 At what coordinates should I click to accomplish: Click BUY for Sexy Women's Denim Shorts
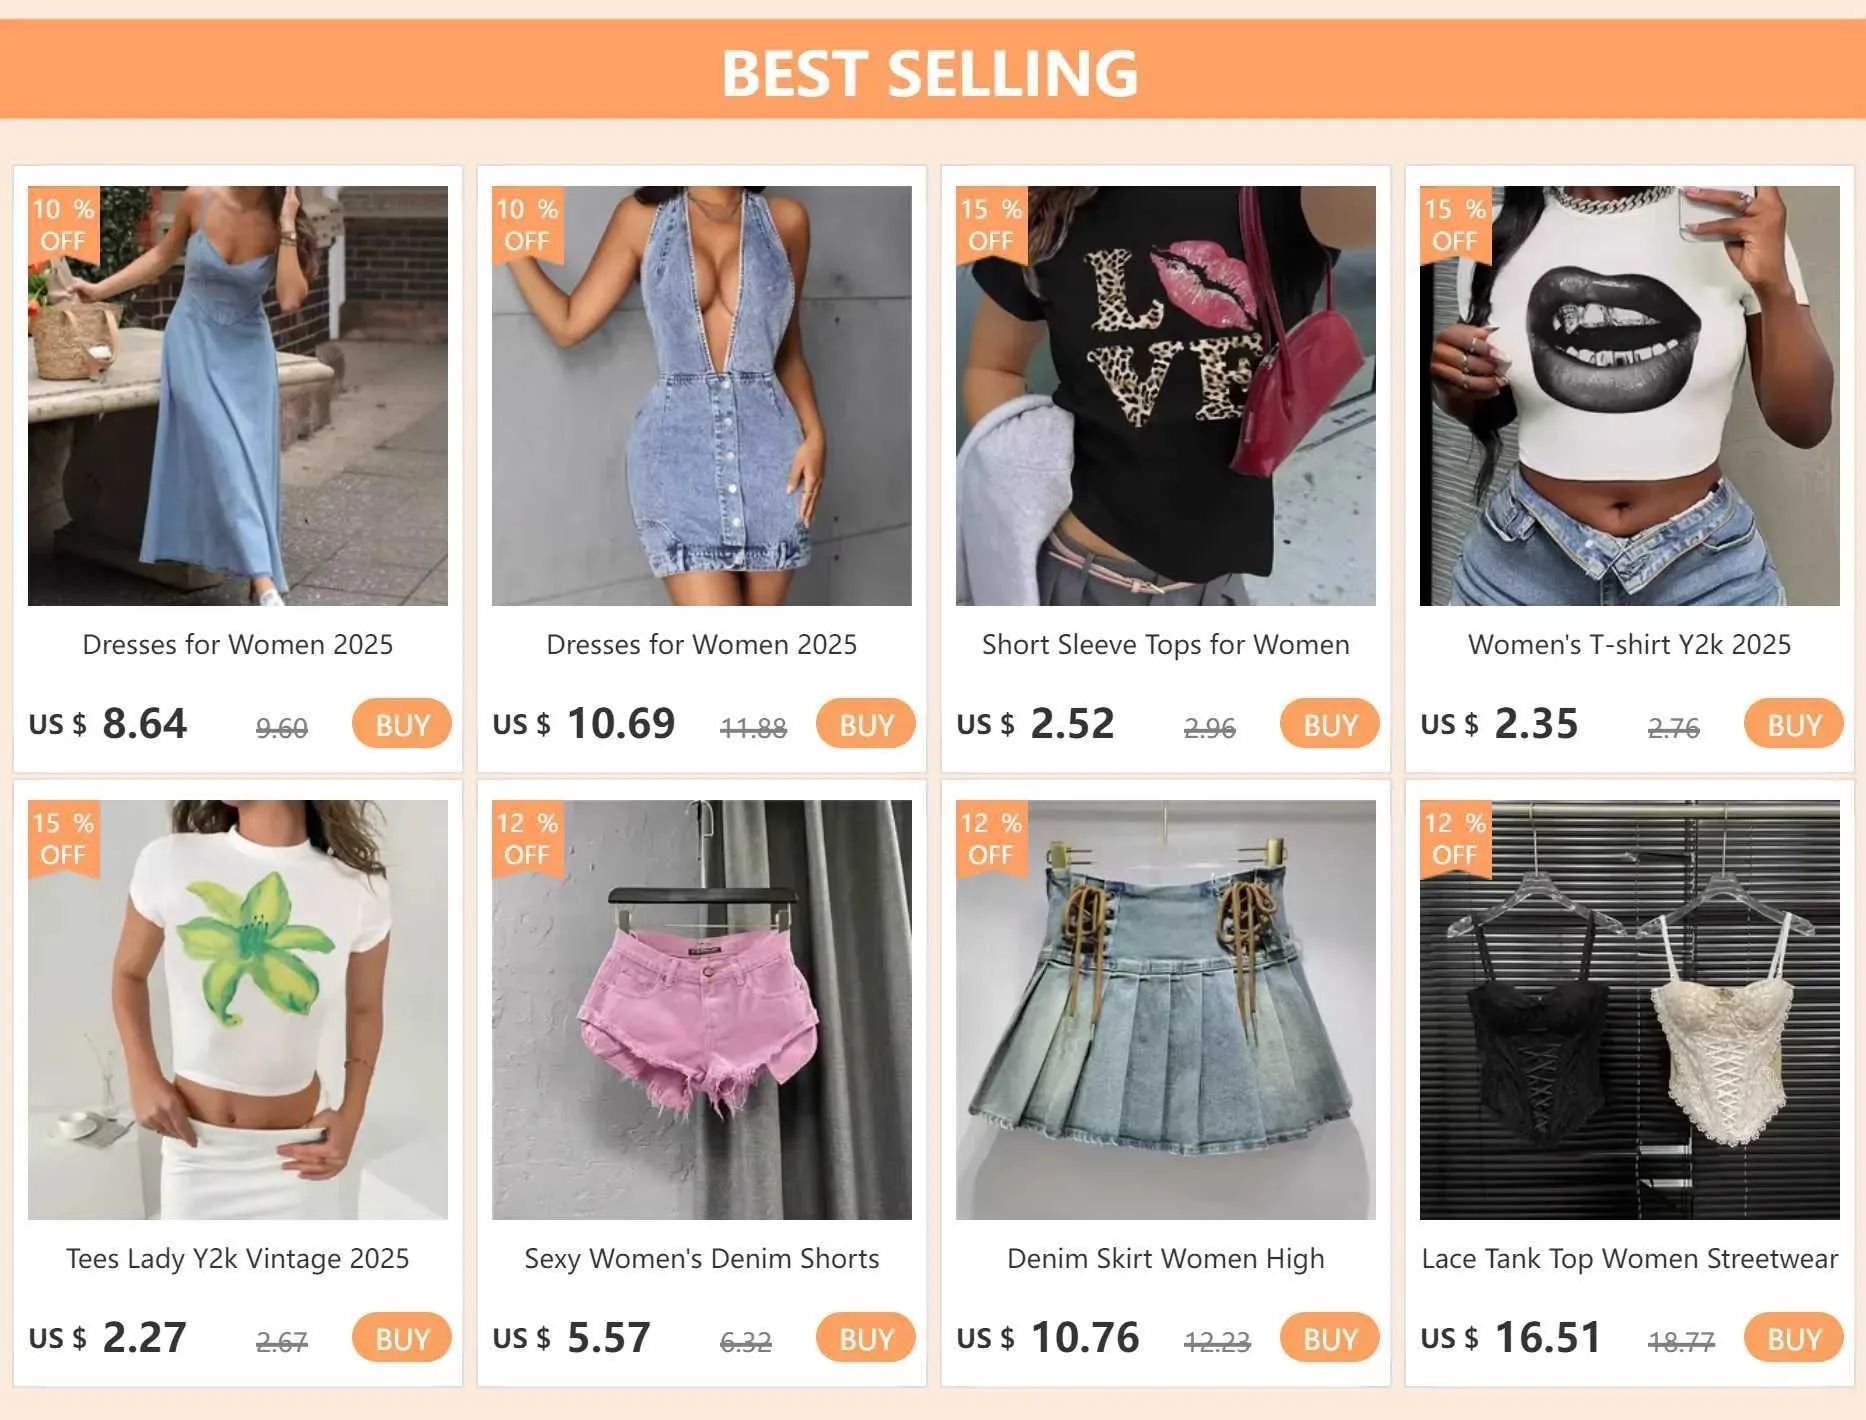(x=865, y=1338)
